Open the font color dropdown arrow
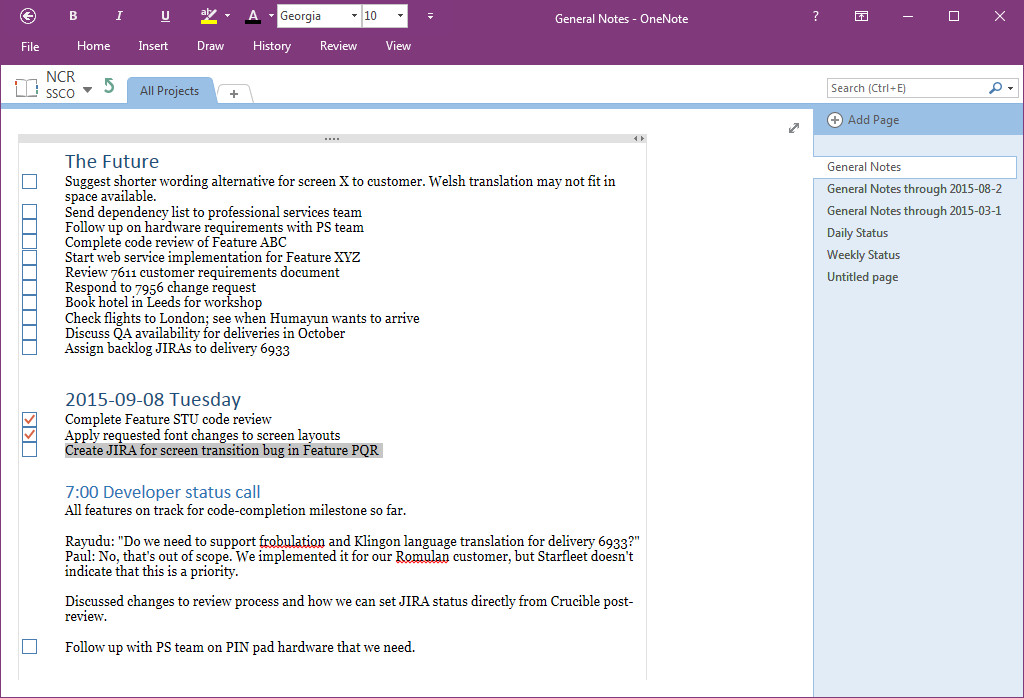This screenshot has height=698, width=1024. point(271,16)
